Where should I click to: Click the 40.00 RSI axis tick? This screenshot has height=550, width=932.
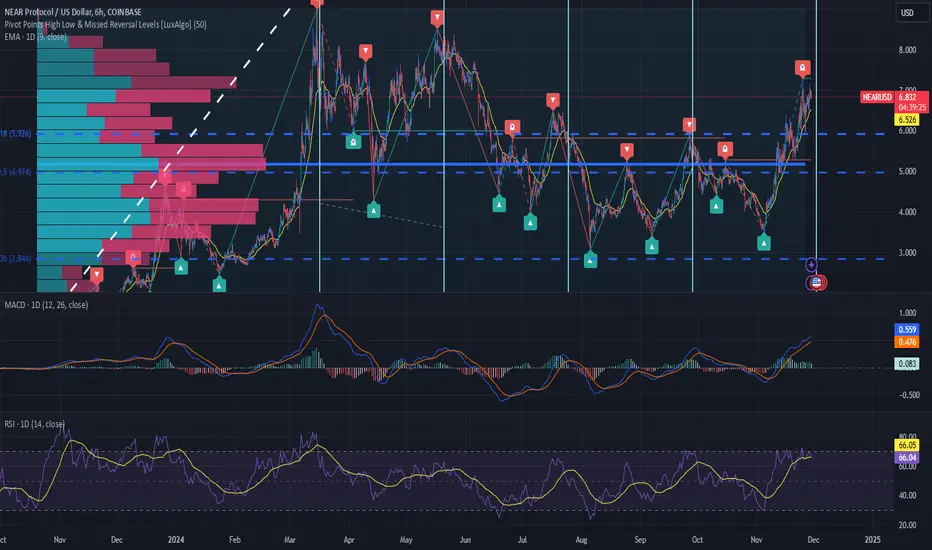coord(907,495)
